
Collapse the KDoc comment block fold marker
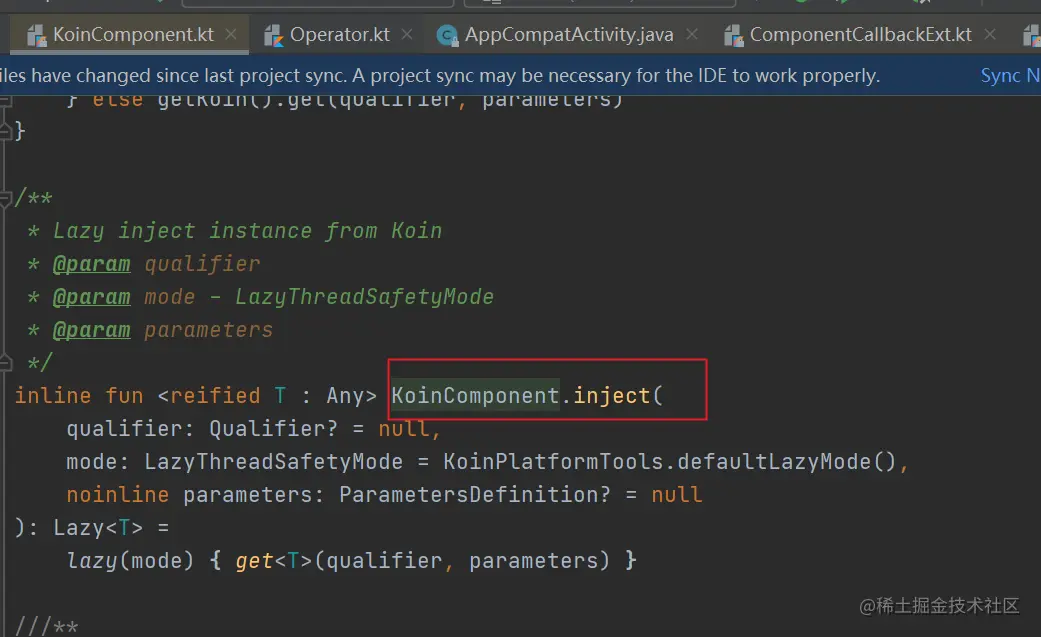tap(5, 198)
